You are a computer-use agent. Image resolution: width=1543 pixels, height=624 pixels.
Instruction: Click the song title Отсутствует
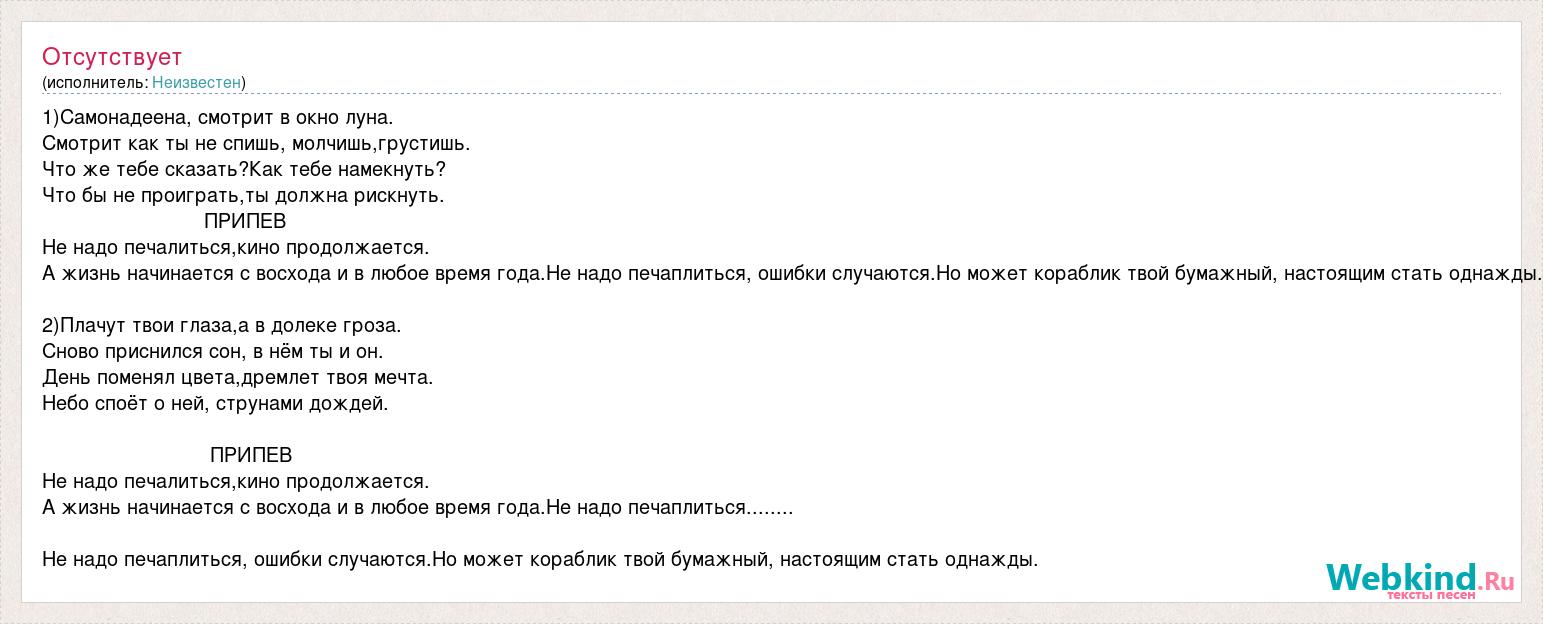click(x=112, y=57)
